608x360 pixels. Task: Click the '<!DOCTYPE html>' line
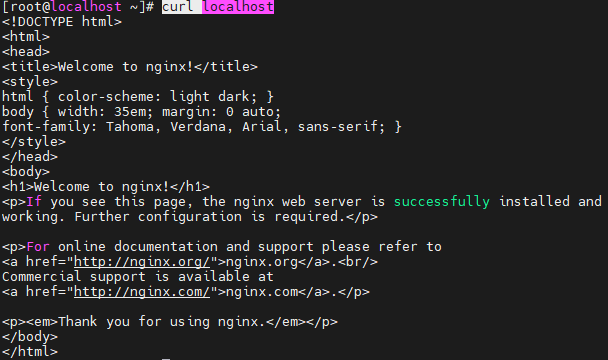[x=62, y=22]
